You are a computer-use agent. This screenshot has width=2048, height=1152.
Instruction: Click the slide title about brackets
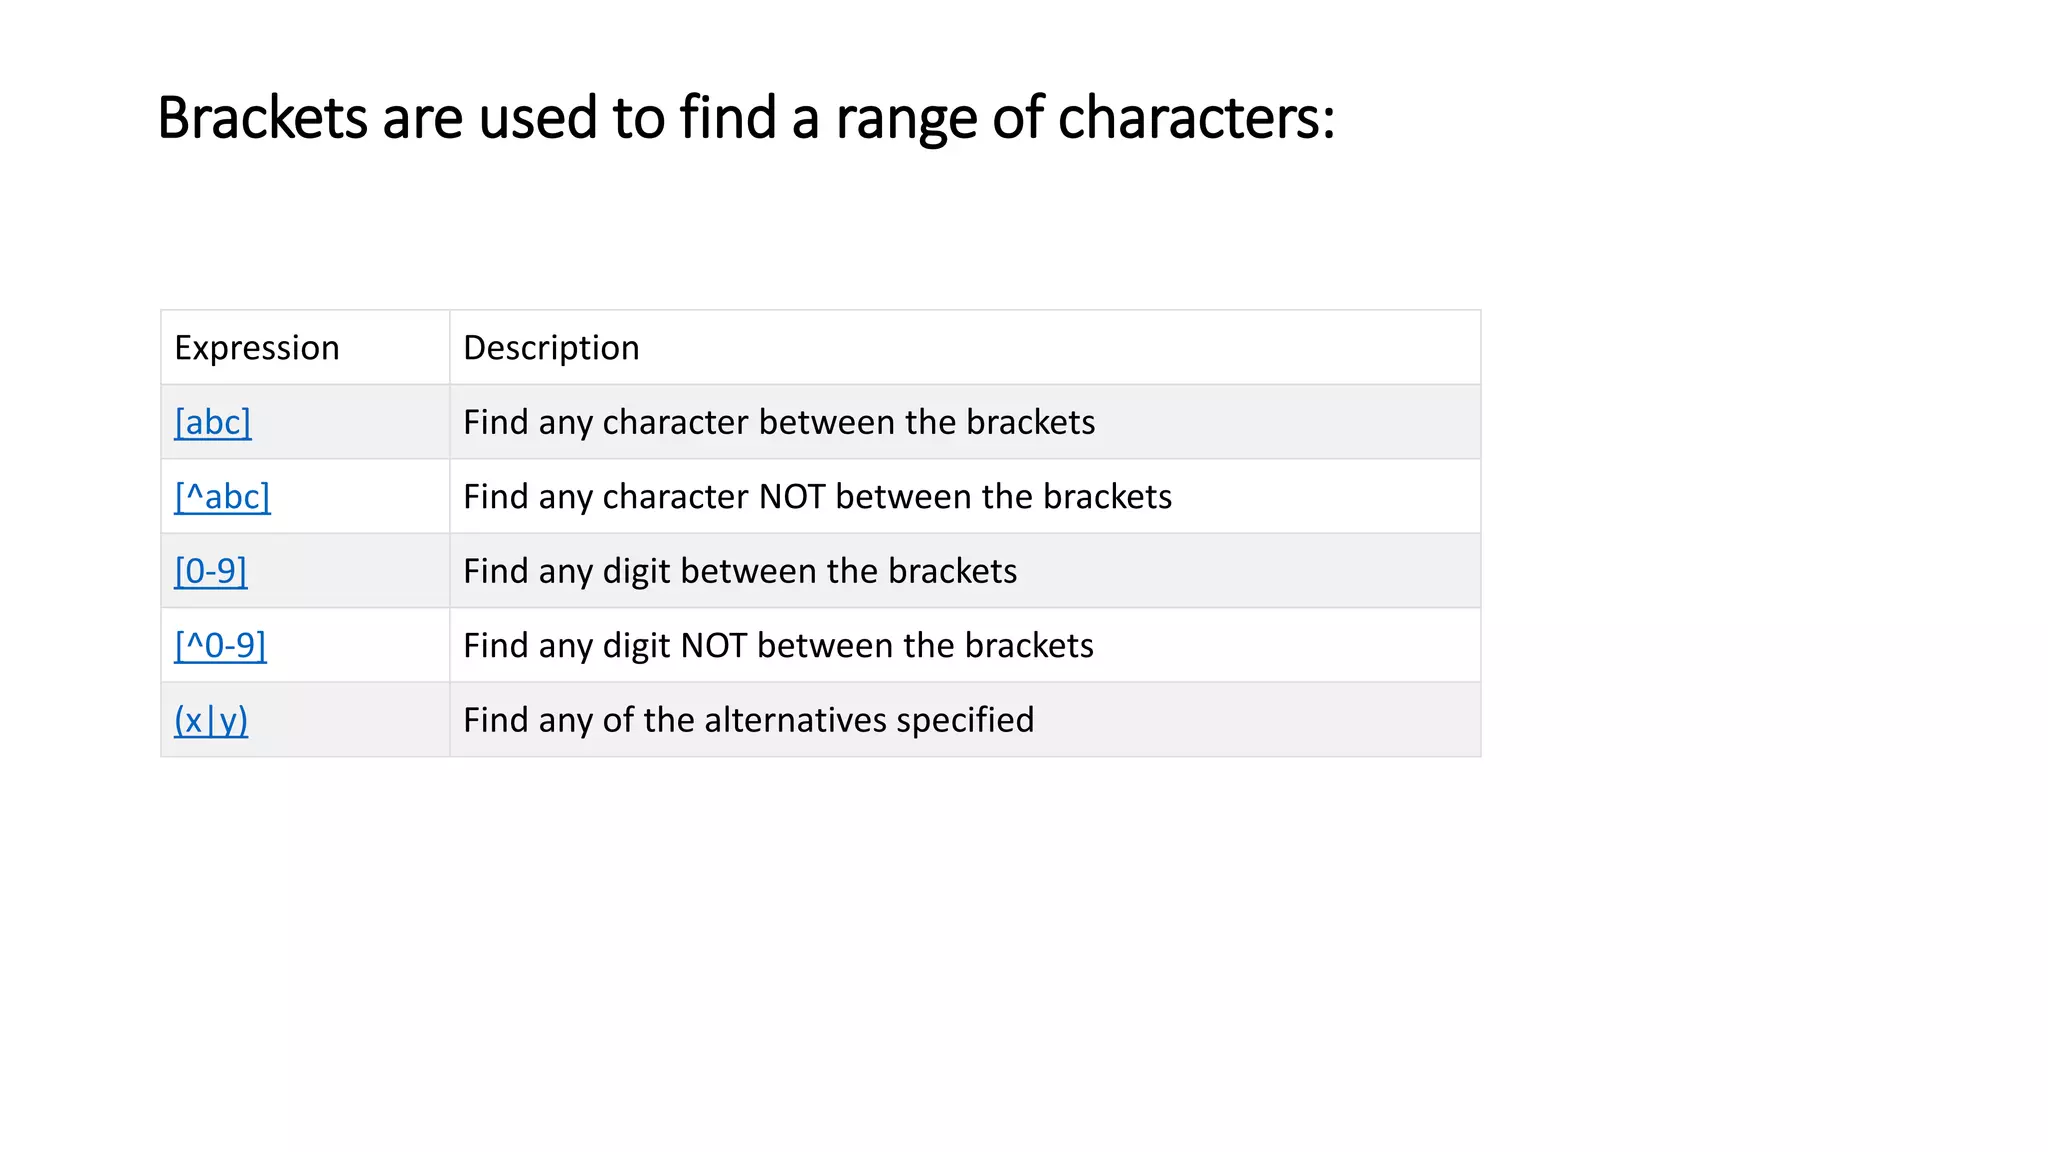click(746, 118)
